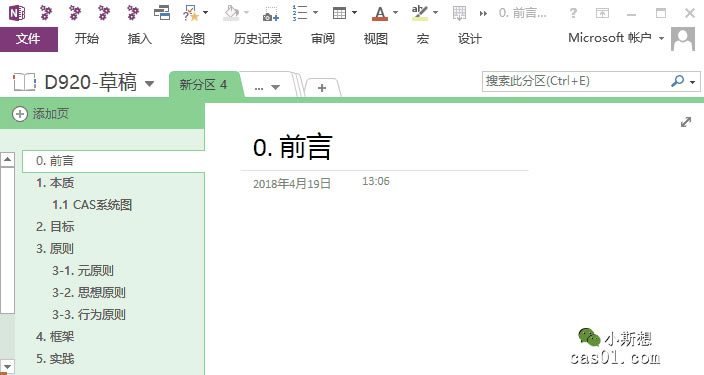Open the search scope dropdown arrow

pos(693,82)
